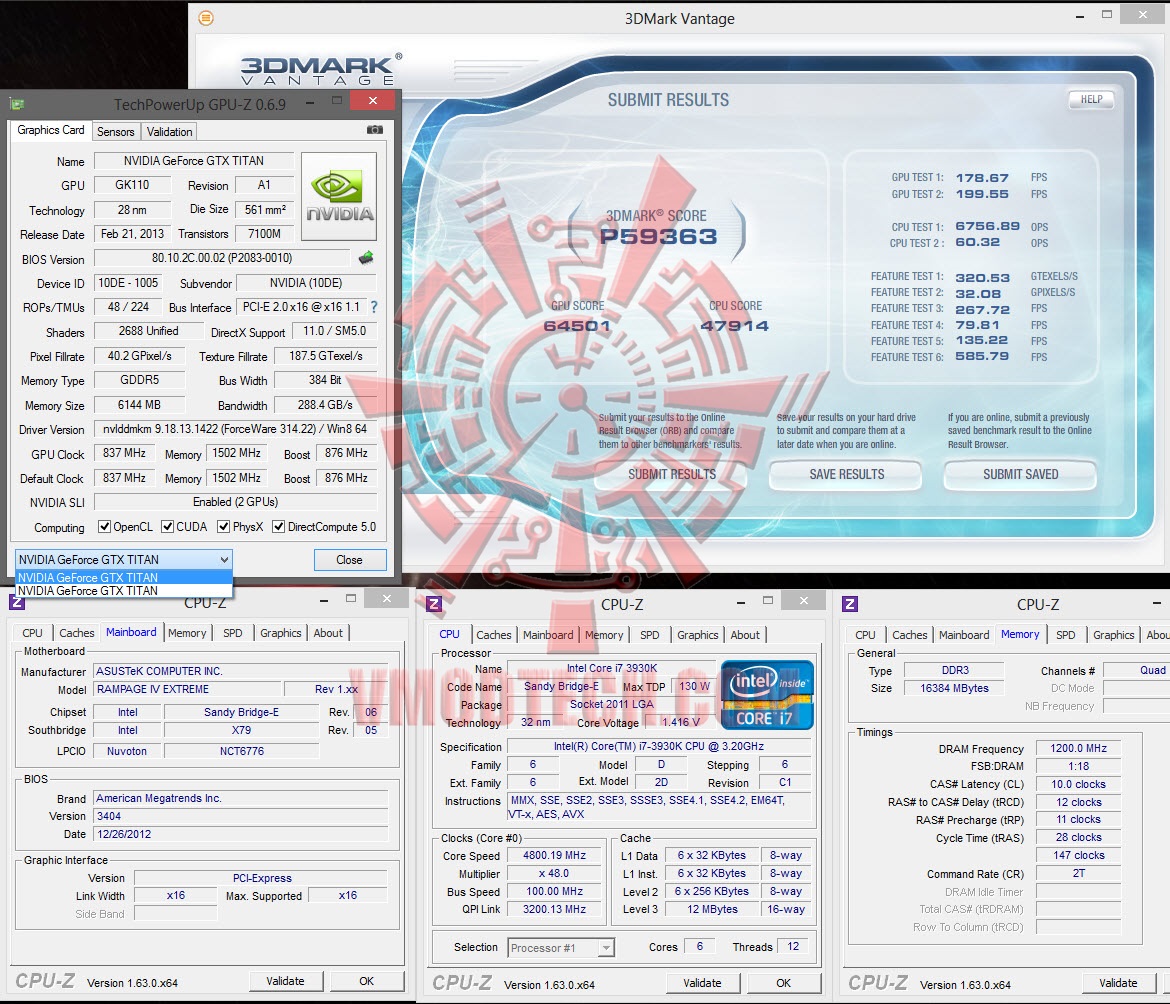The height and width of the screenshot is (1004, 1170).
Task: Click the purple Z icon of left CPU-Z window
Action: pos(16,601)
